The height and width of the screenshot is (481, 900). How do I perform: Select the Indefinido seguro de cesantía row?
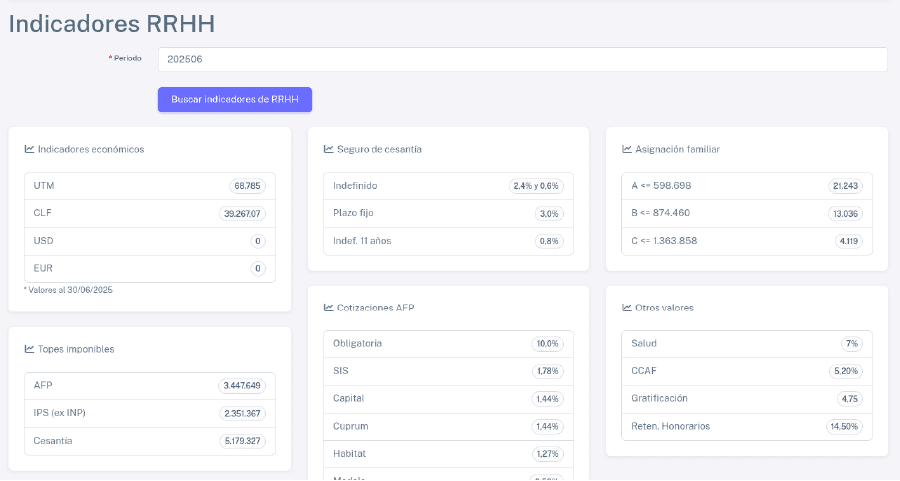[448, 186]
